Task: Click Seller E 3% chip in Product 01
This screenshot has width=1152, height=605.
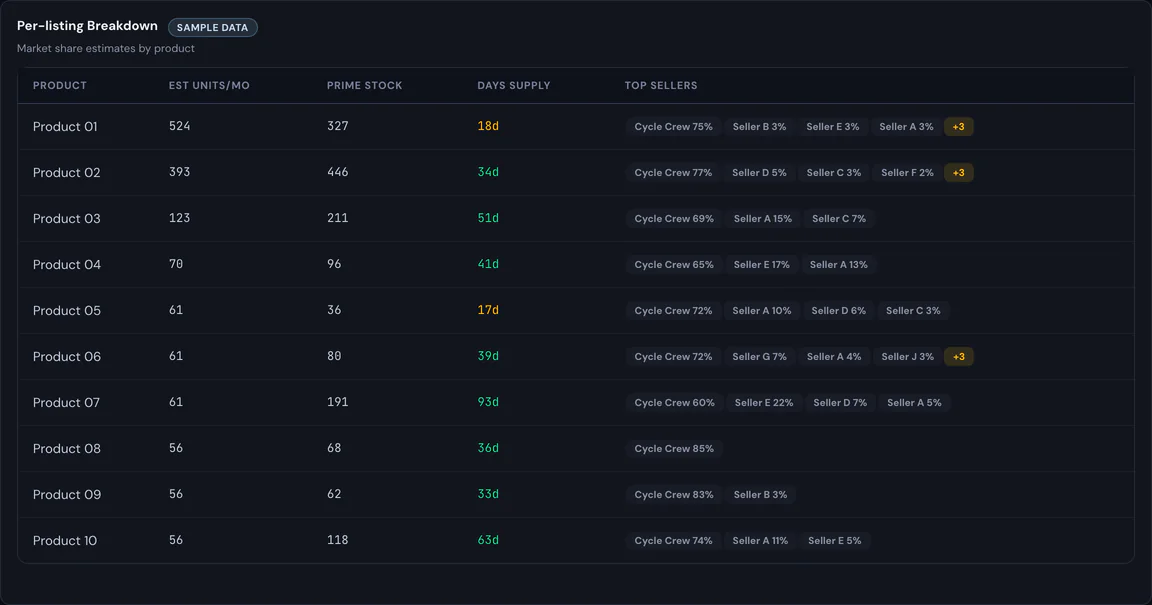Action: tap(832, 126)
